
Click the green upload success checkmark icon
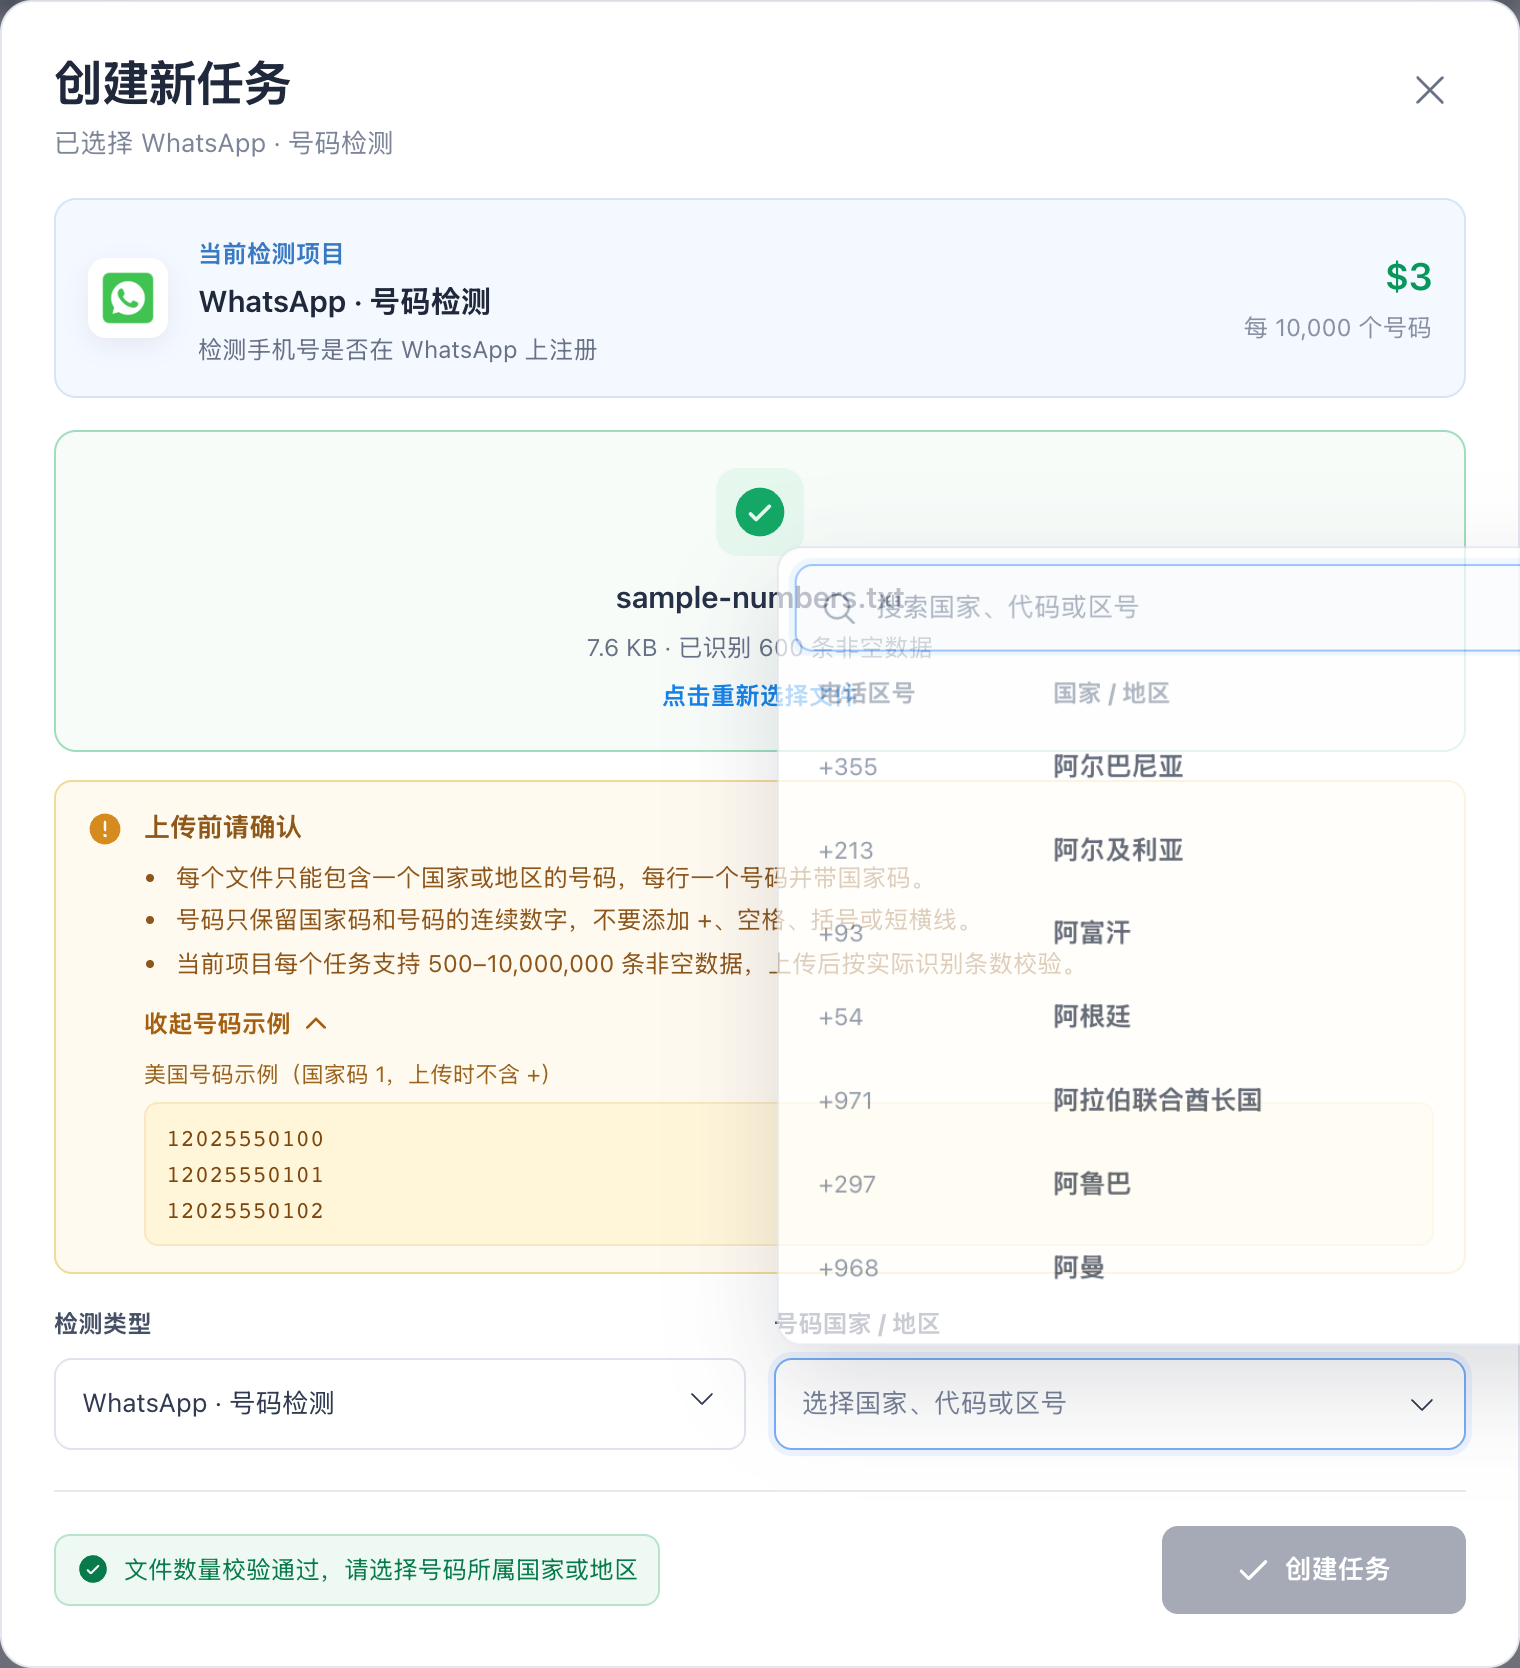click(760, 512)
